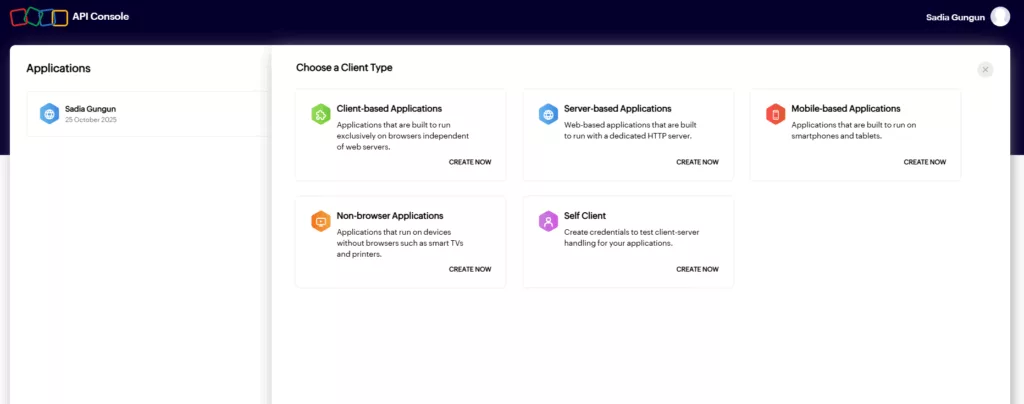Click the Non-browser Applications orange icon
The image size is (1024, 404).
(x=320, y=221)
